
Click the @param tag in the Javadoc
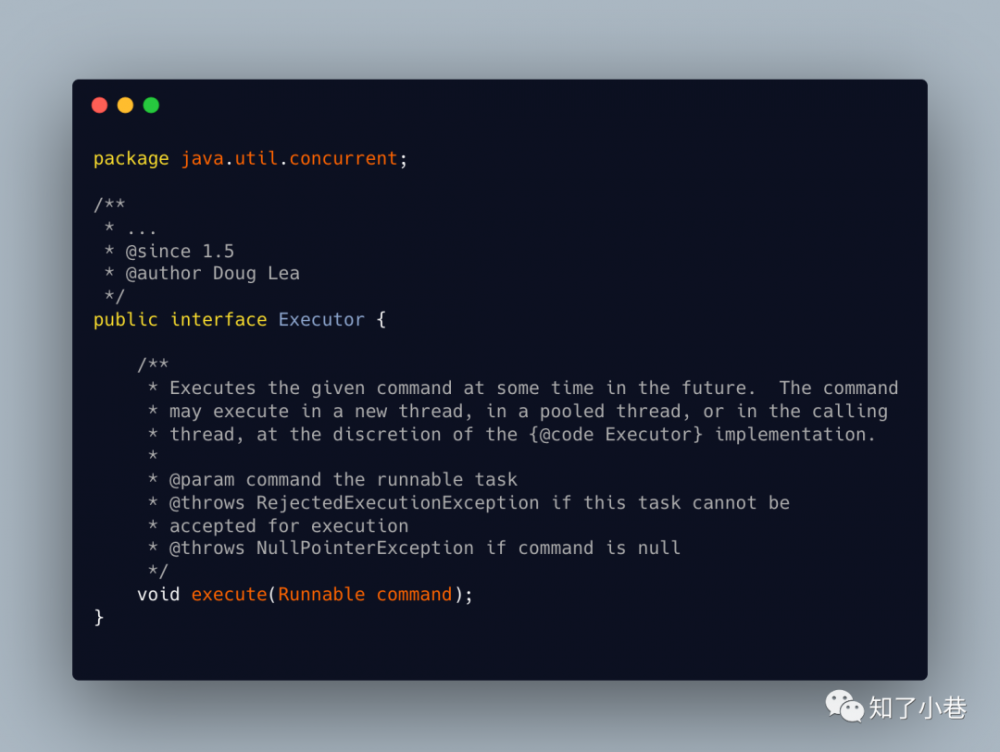point(201,480)
